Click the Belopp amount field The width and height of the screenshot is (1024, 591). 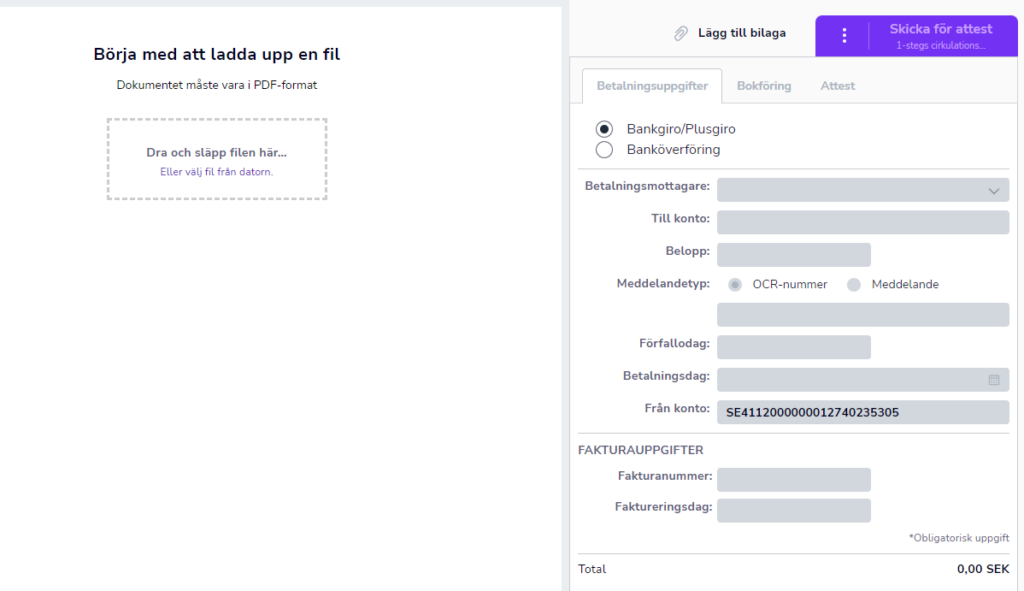793,255
